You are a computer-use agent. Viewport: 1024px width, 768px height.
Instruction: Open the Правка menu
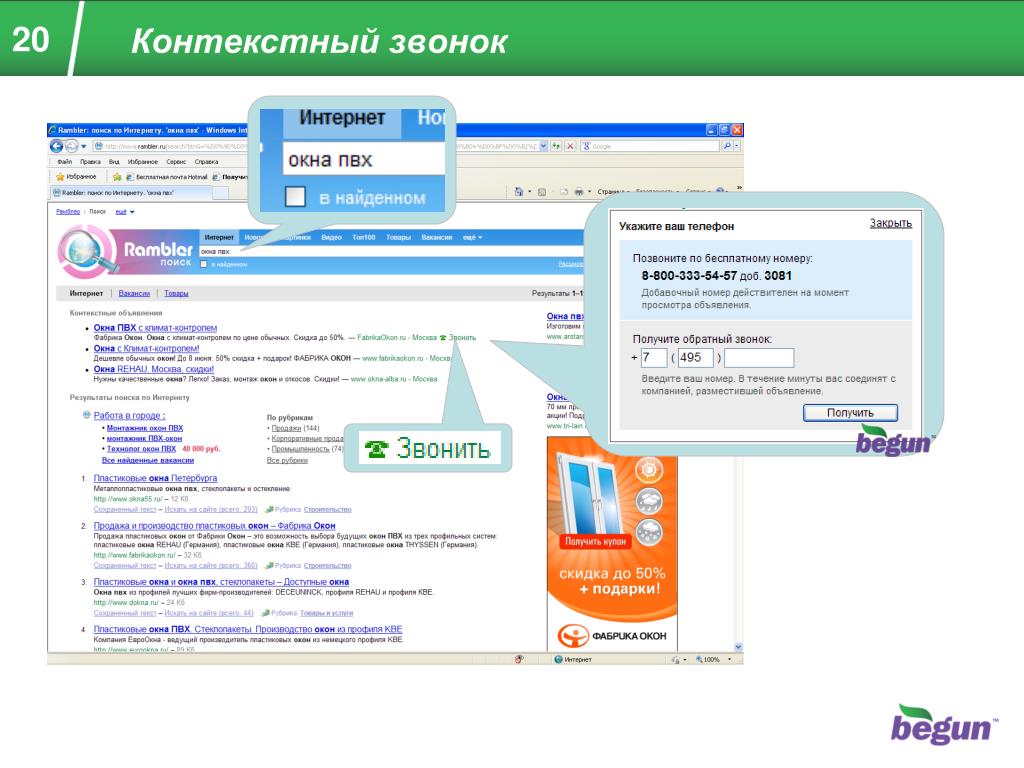[x=90, y=161]
